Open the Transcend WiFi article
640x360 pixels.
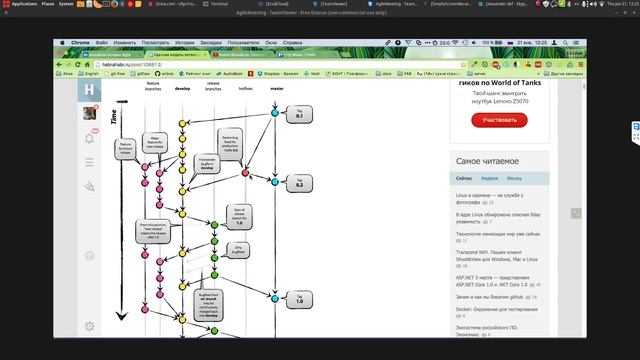pyautogui.click(x=497, y=256)
